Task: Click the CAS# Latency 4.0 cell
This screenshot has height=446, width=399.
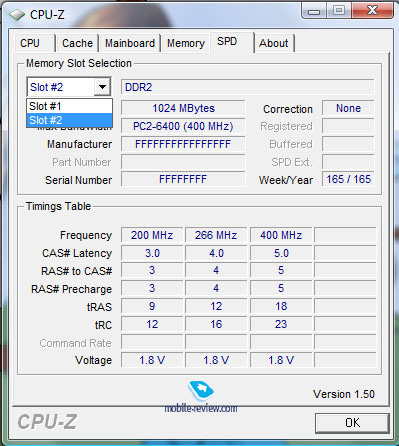Action: point(216,253)
